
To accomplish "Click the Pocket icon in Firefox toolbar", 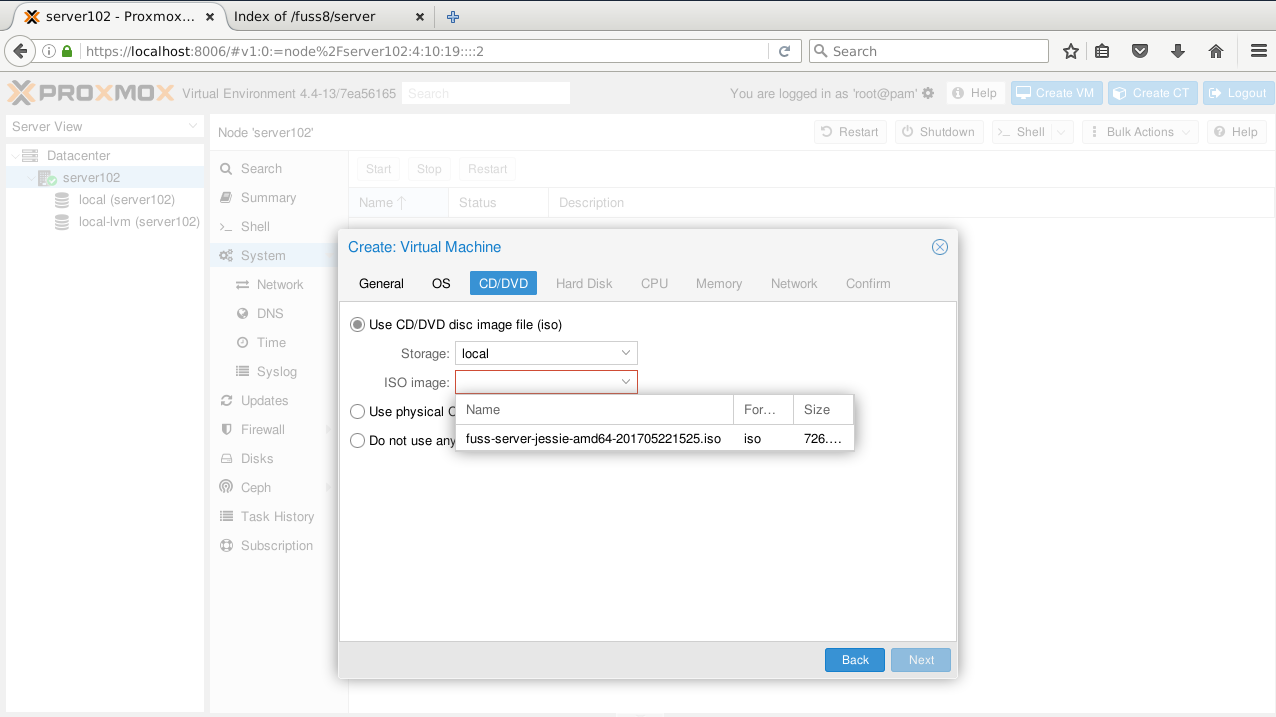I will pos(1140,51).
